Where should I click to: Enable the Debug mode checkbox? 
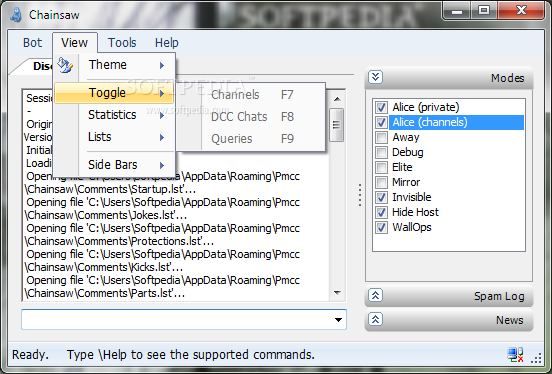381,152
